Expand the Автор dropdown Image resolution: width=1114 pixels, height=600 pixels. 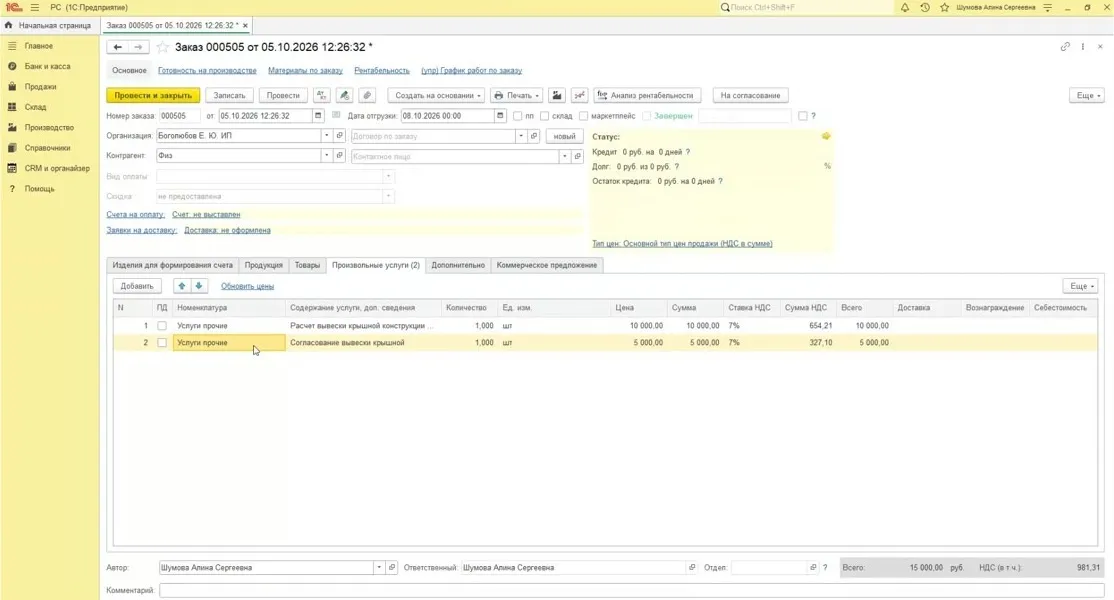click(379, 568)
